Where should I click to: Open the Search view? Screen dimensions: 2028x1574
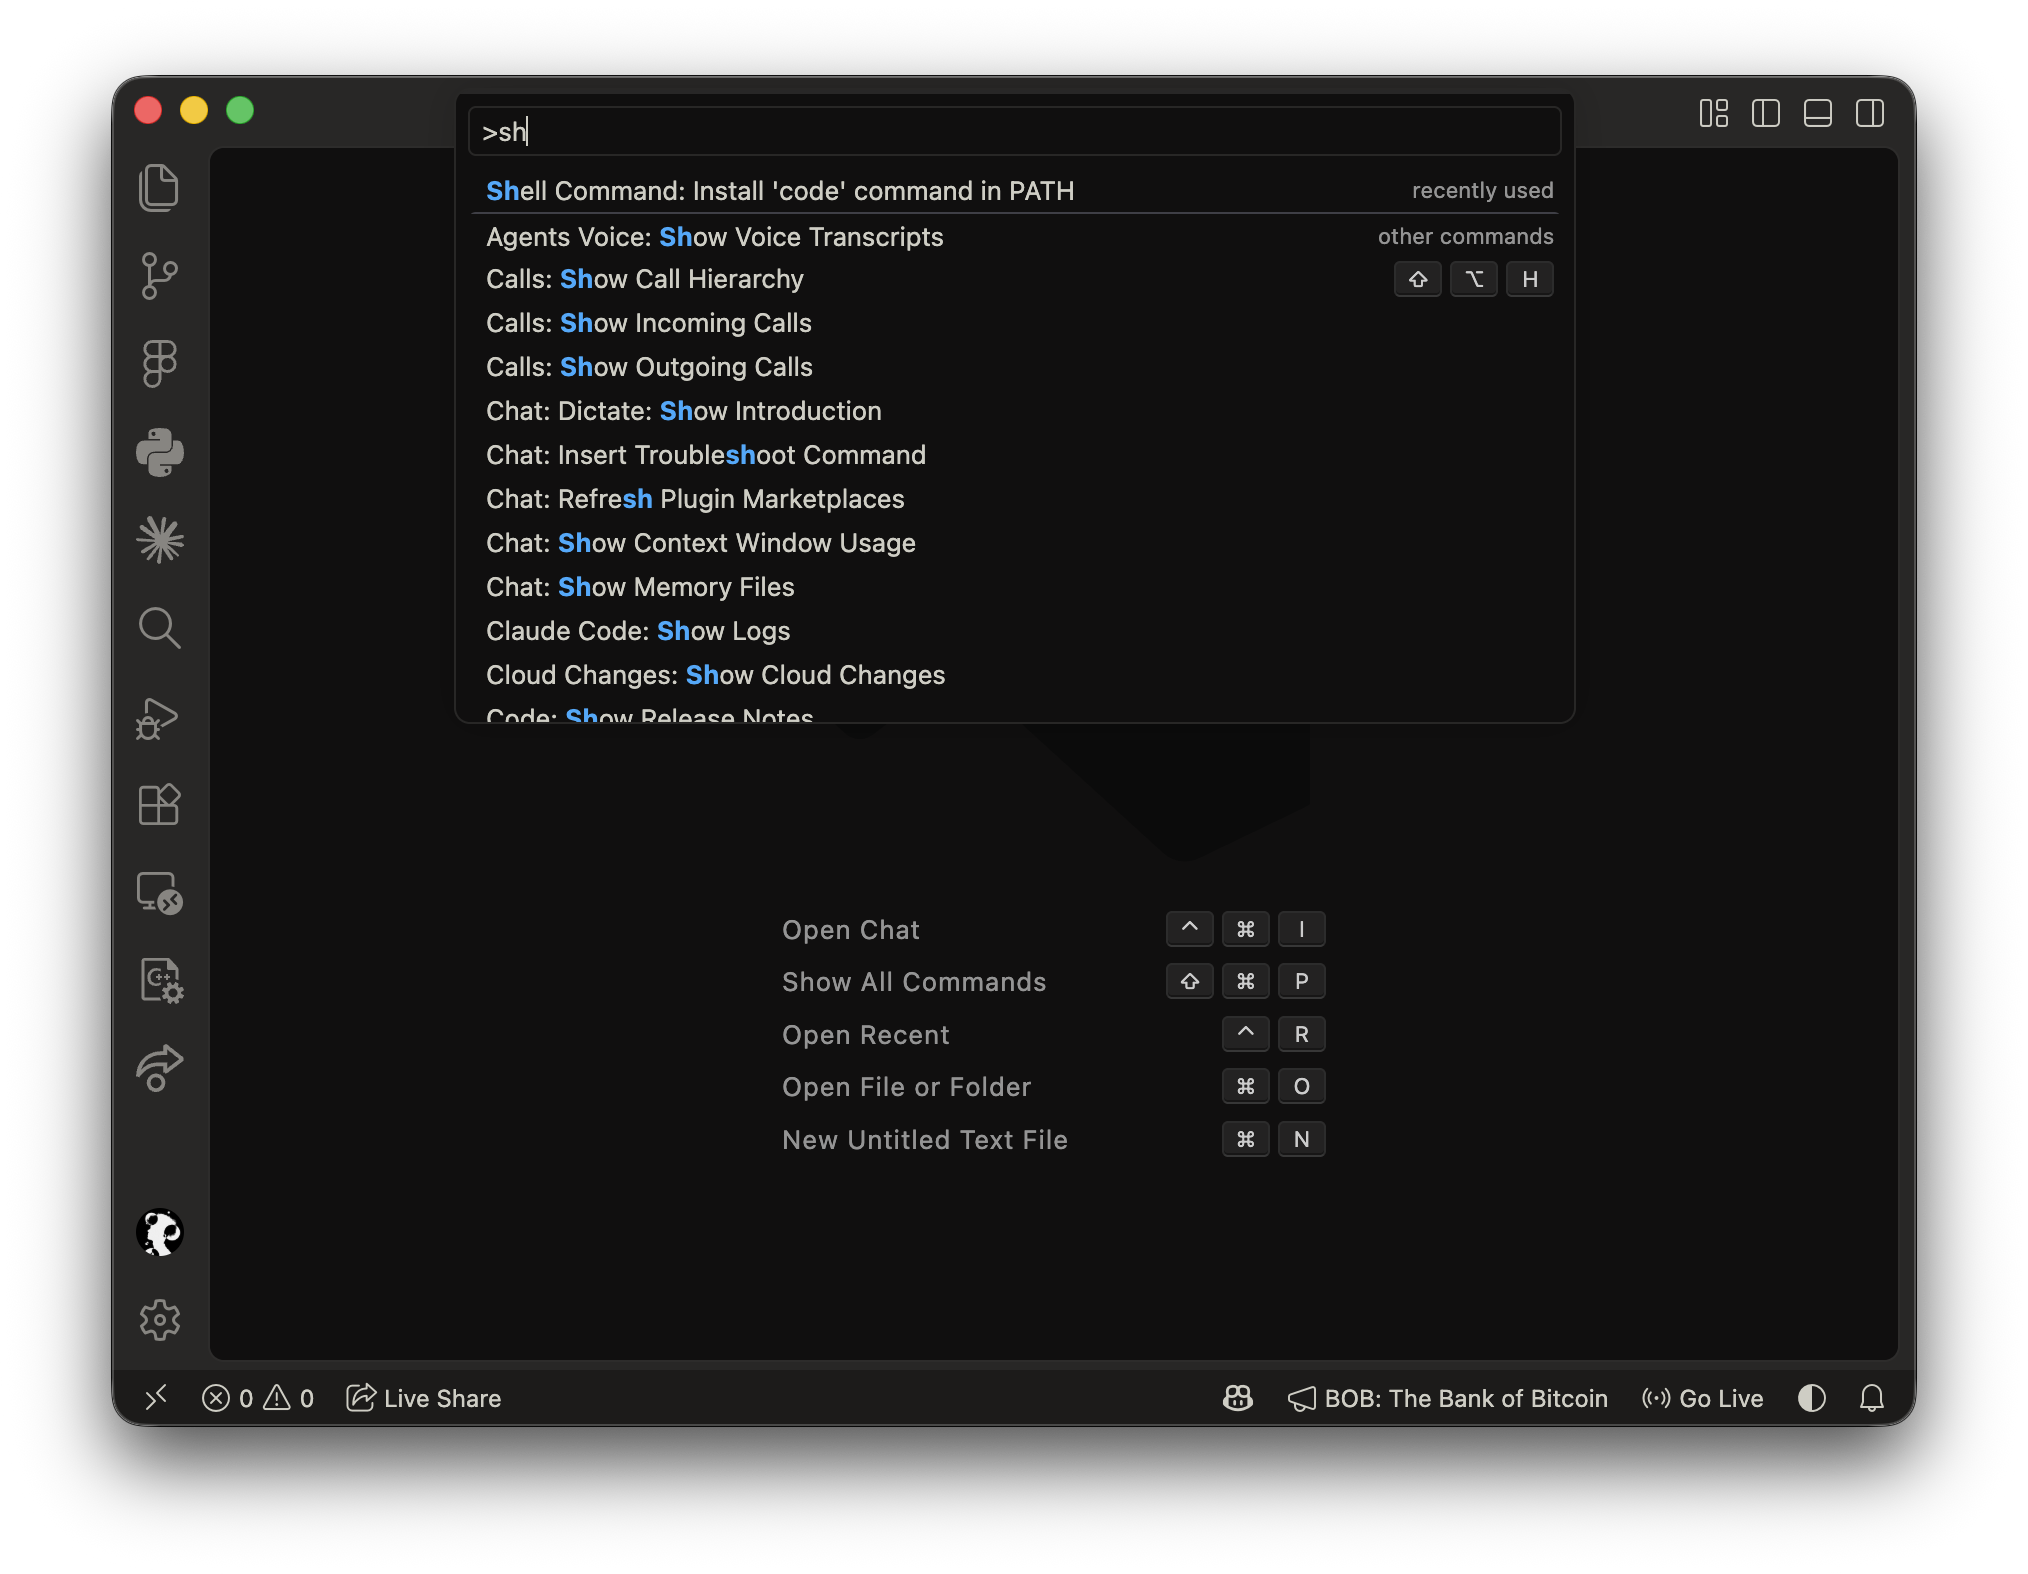(x=159, y=628)
